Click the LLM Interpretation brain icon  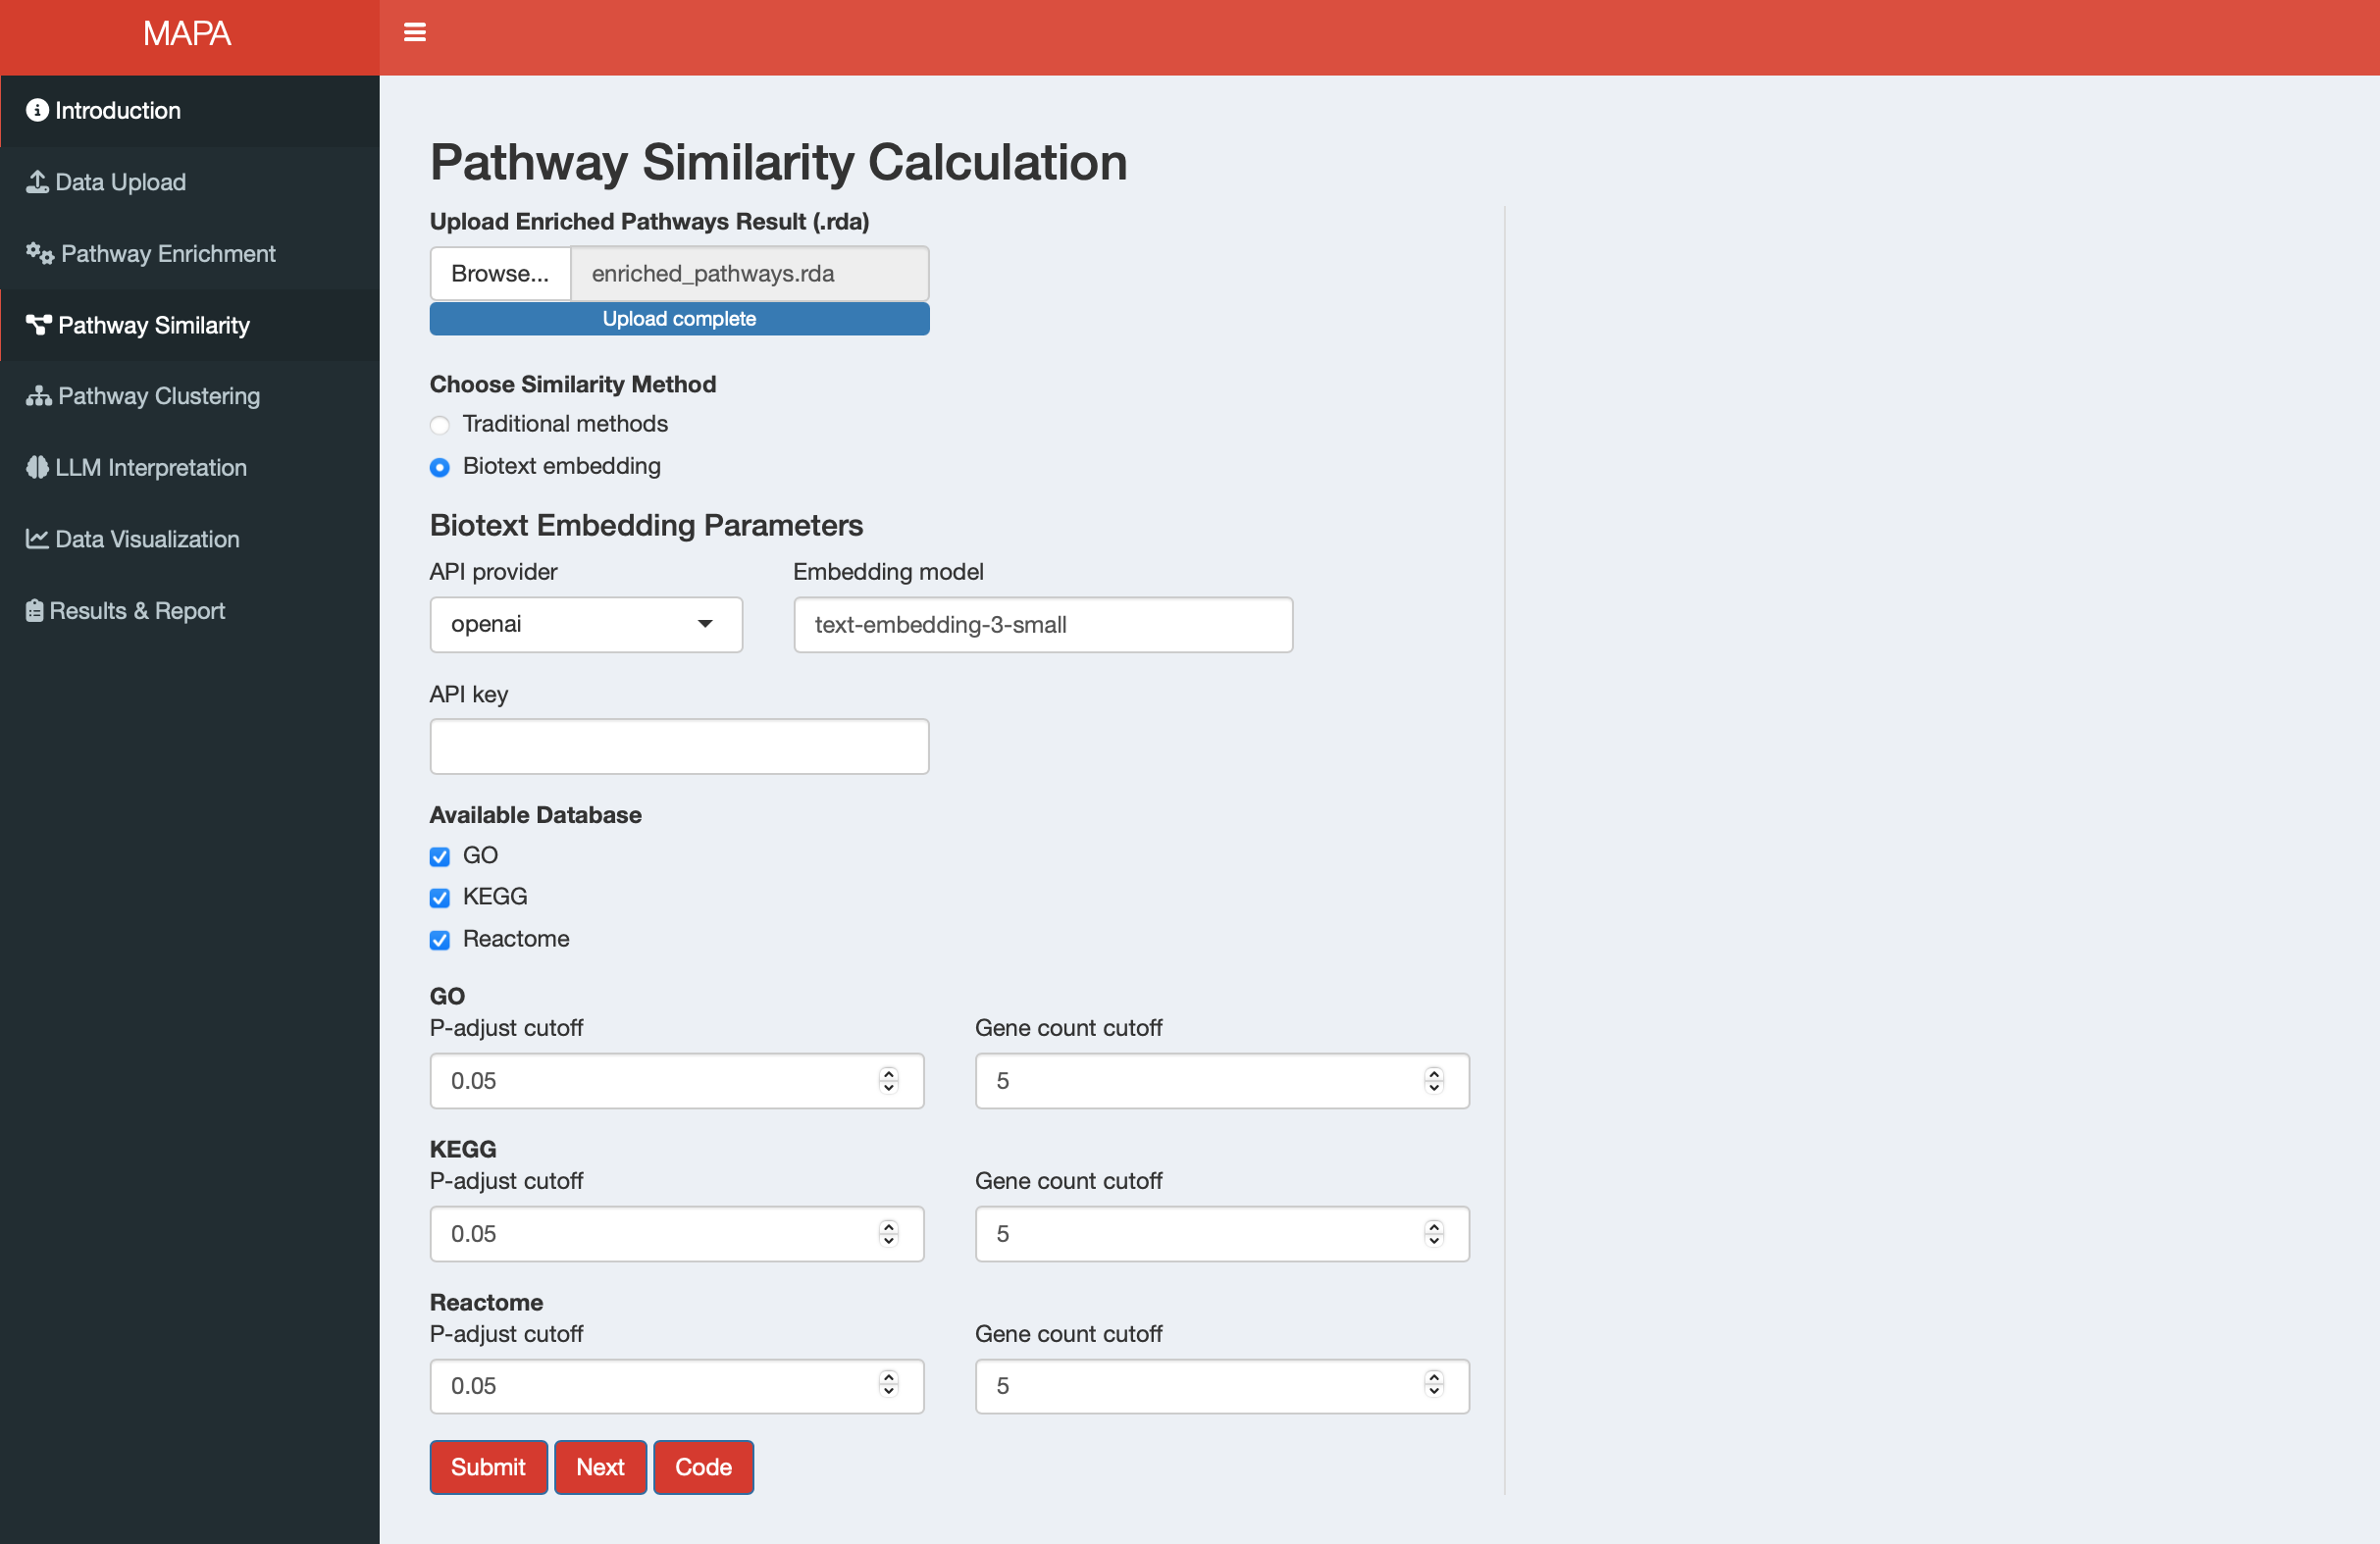pos(37,468)
